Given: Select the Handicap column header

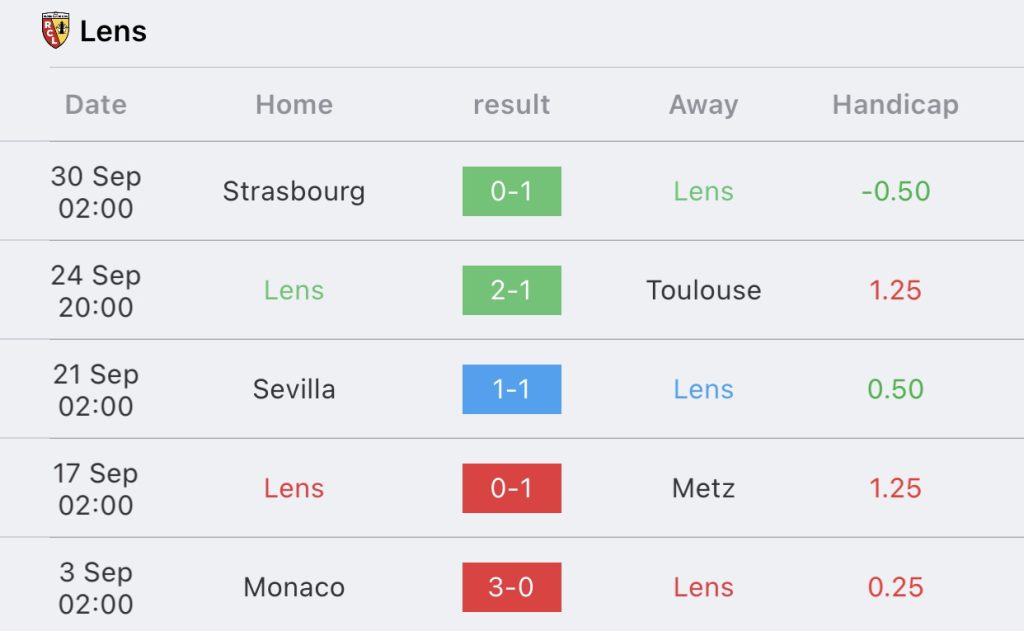Looking at the screenshot, I should (x=895, y=105).
